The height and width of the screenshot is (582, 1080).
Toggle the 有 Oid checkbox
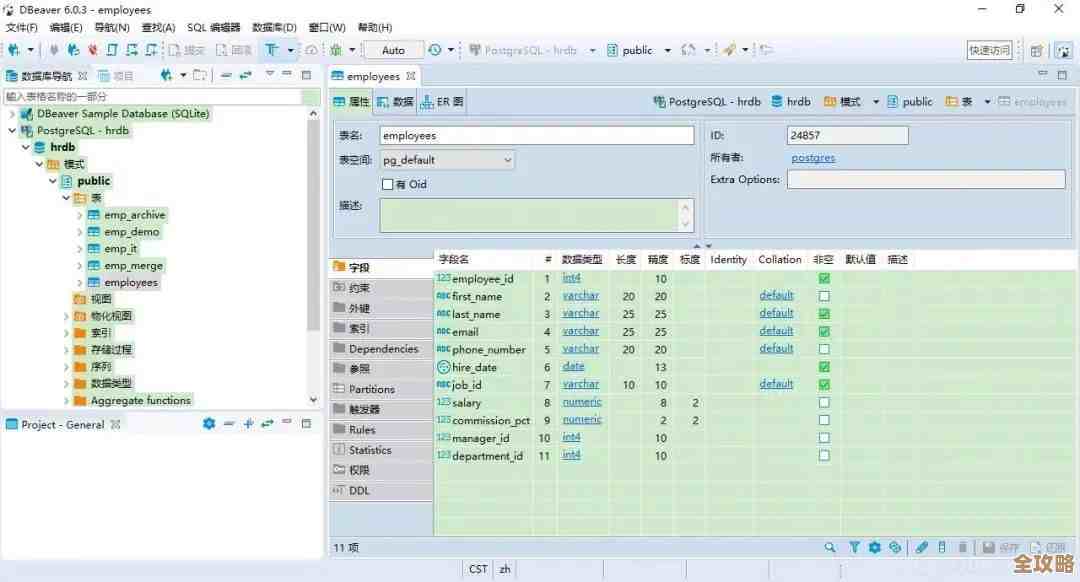coord(388,184)
